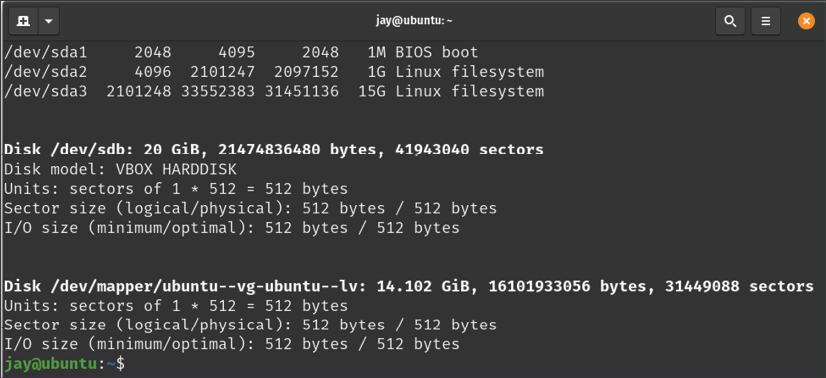
Task: Open the hamburger menu
Action: point(765,21)
